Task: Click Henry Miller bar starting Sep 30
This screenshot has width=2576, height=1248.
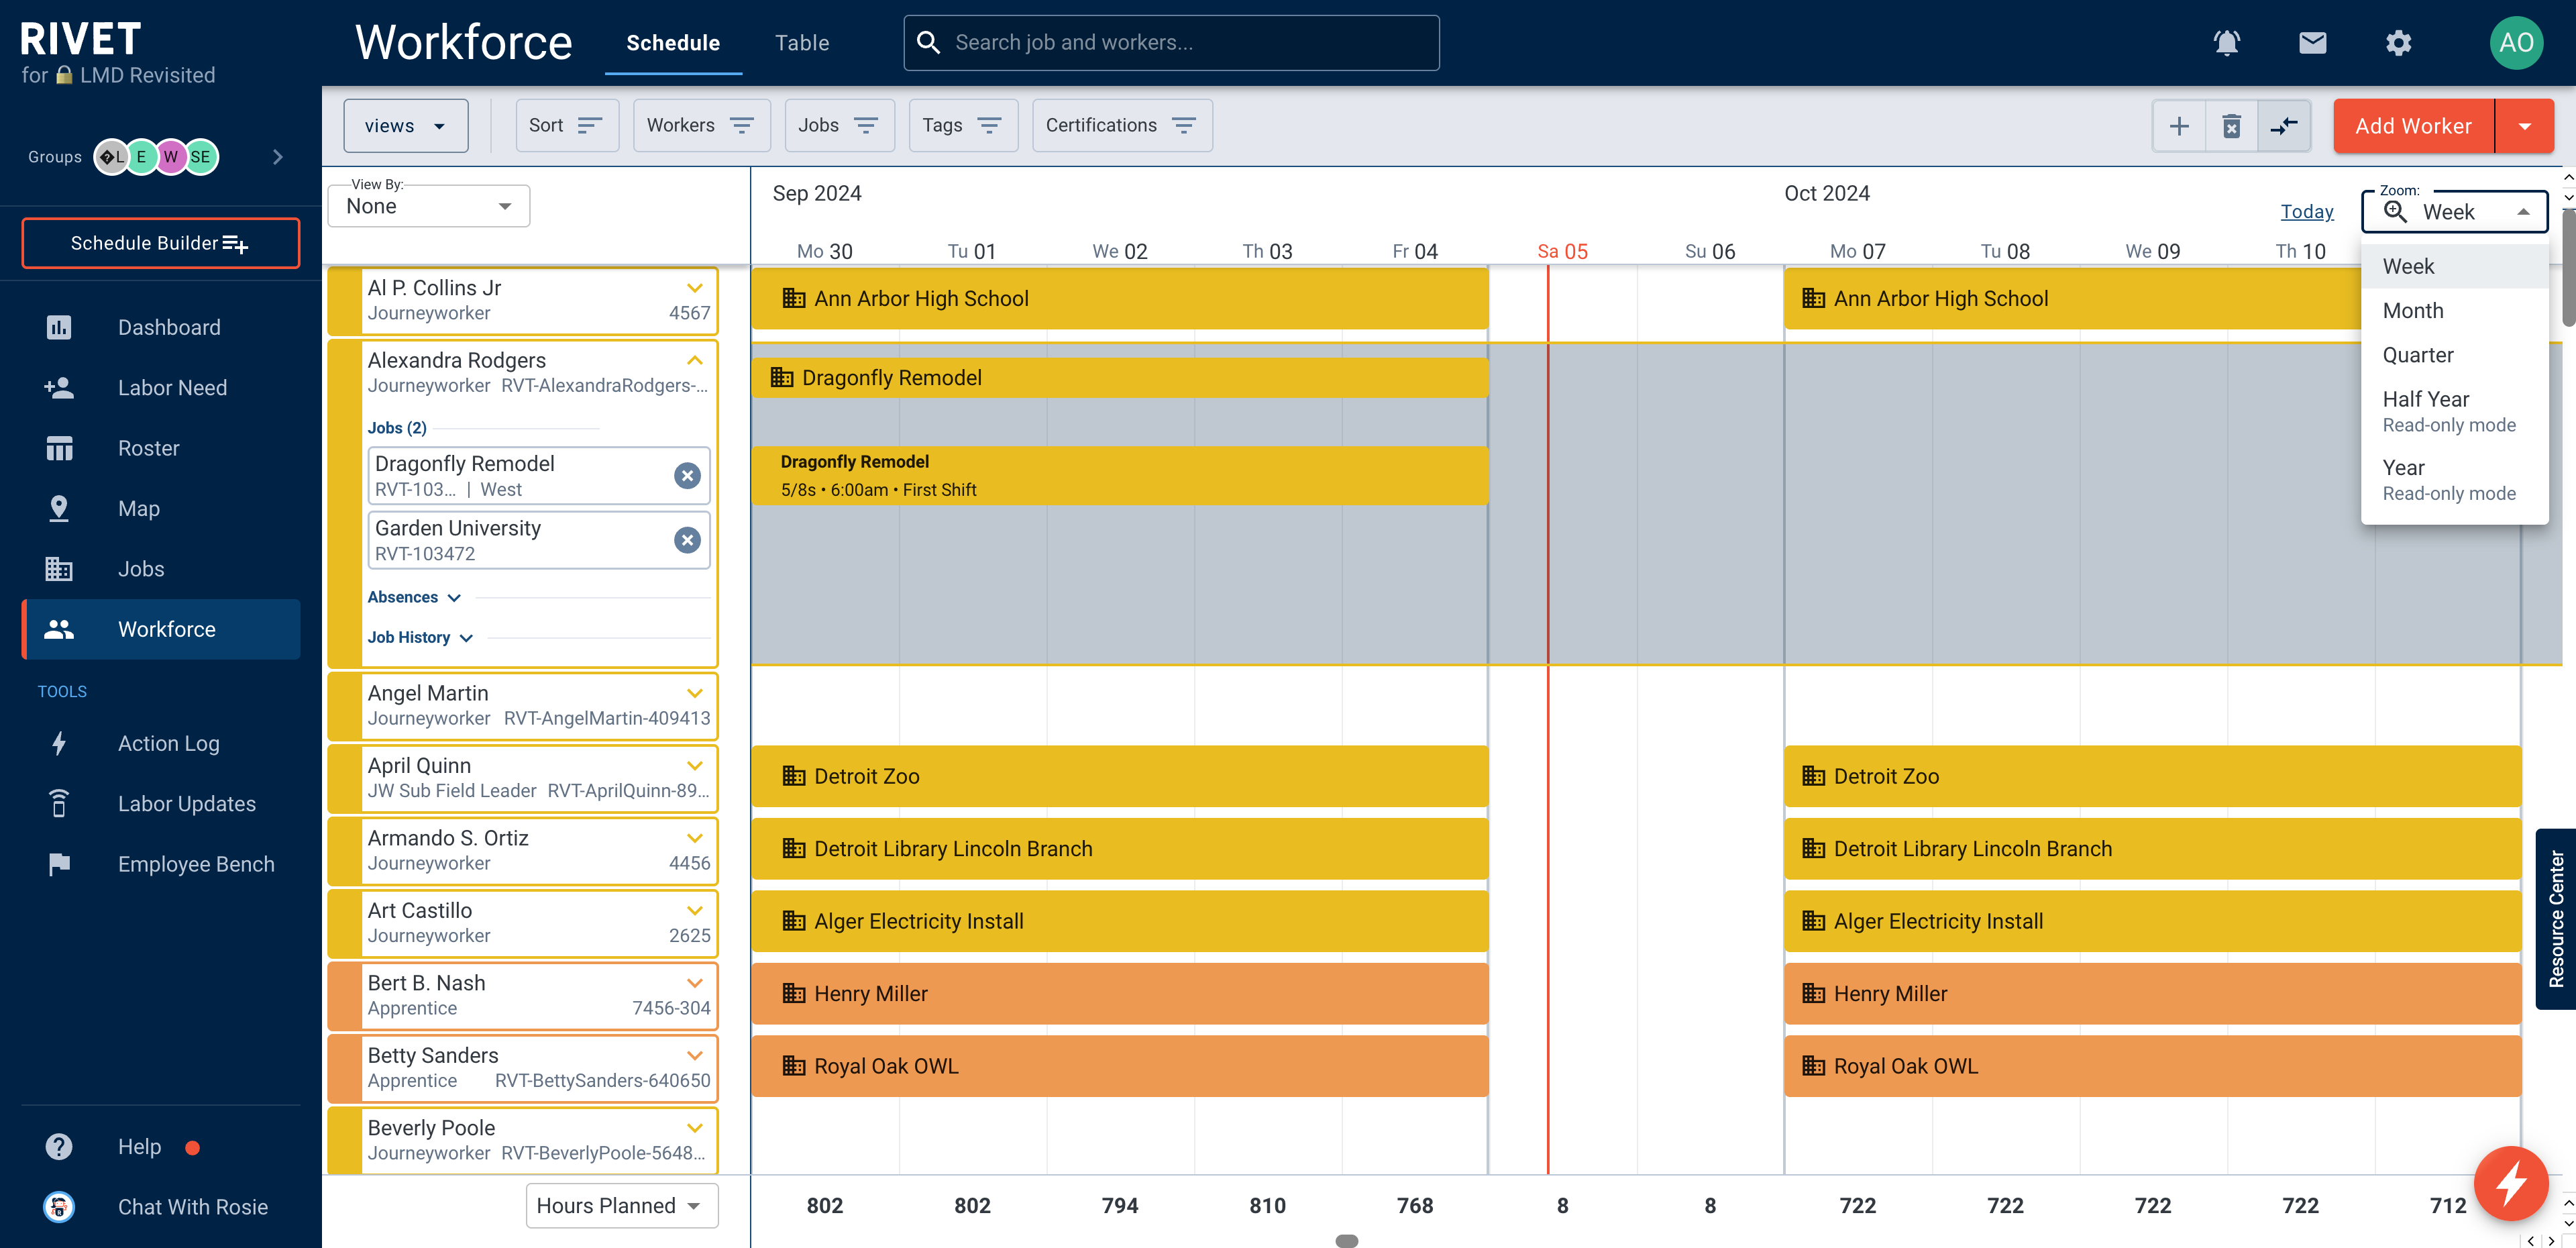Action: point(1120,994)
